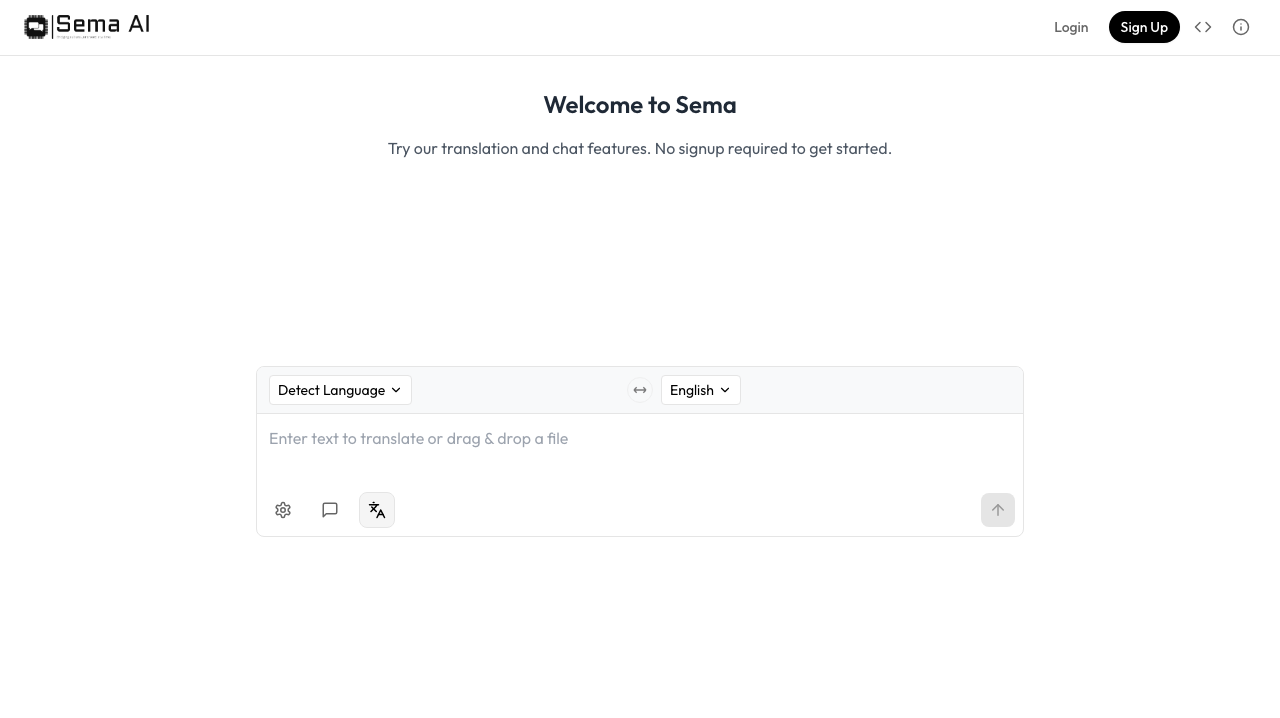Click the chevron next to English

(x=725, y=390)
